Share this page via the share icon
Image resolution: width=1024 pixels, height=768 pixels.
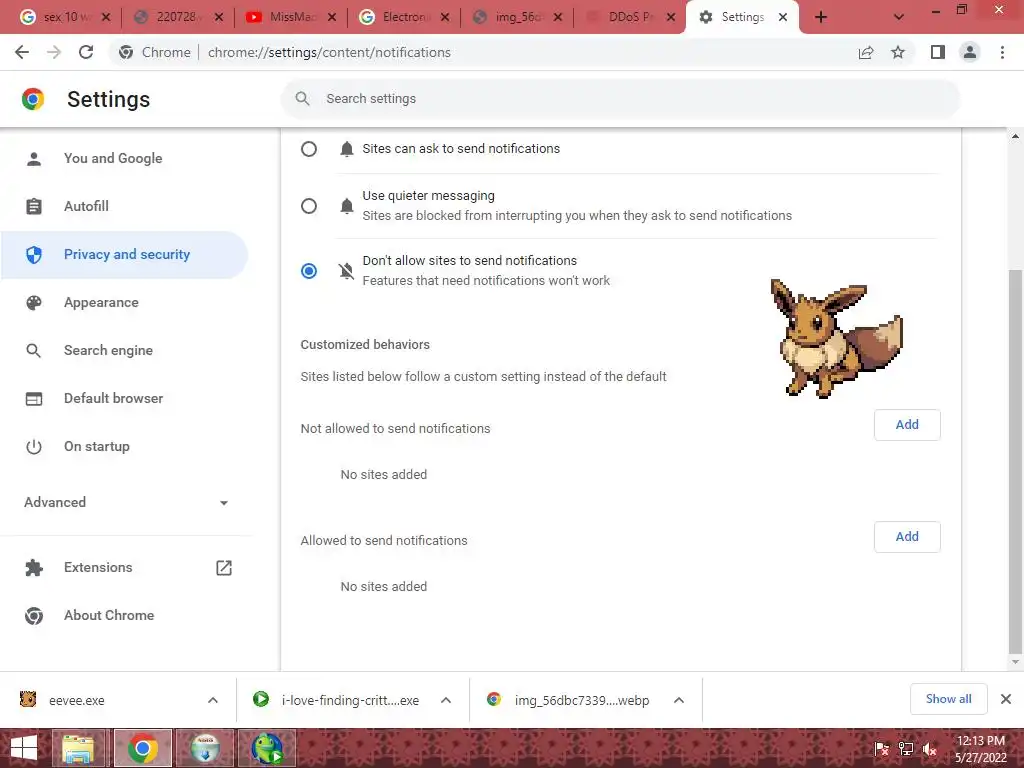click(866, 52)
